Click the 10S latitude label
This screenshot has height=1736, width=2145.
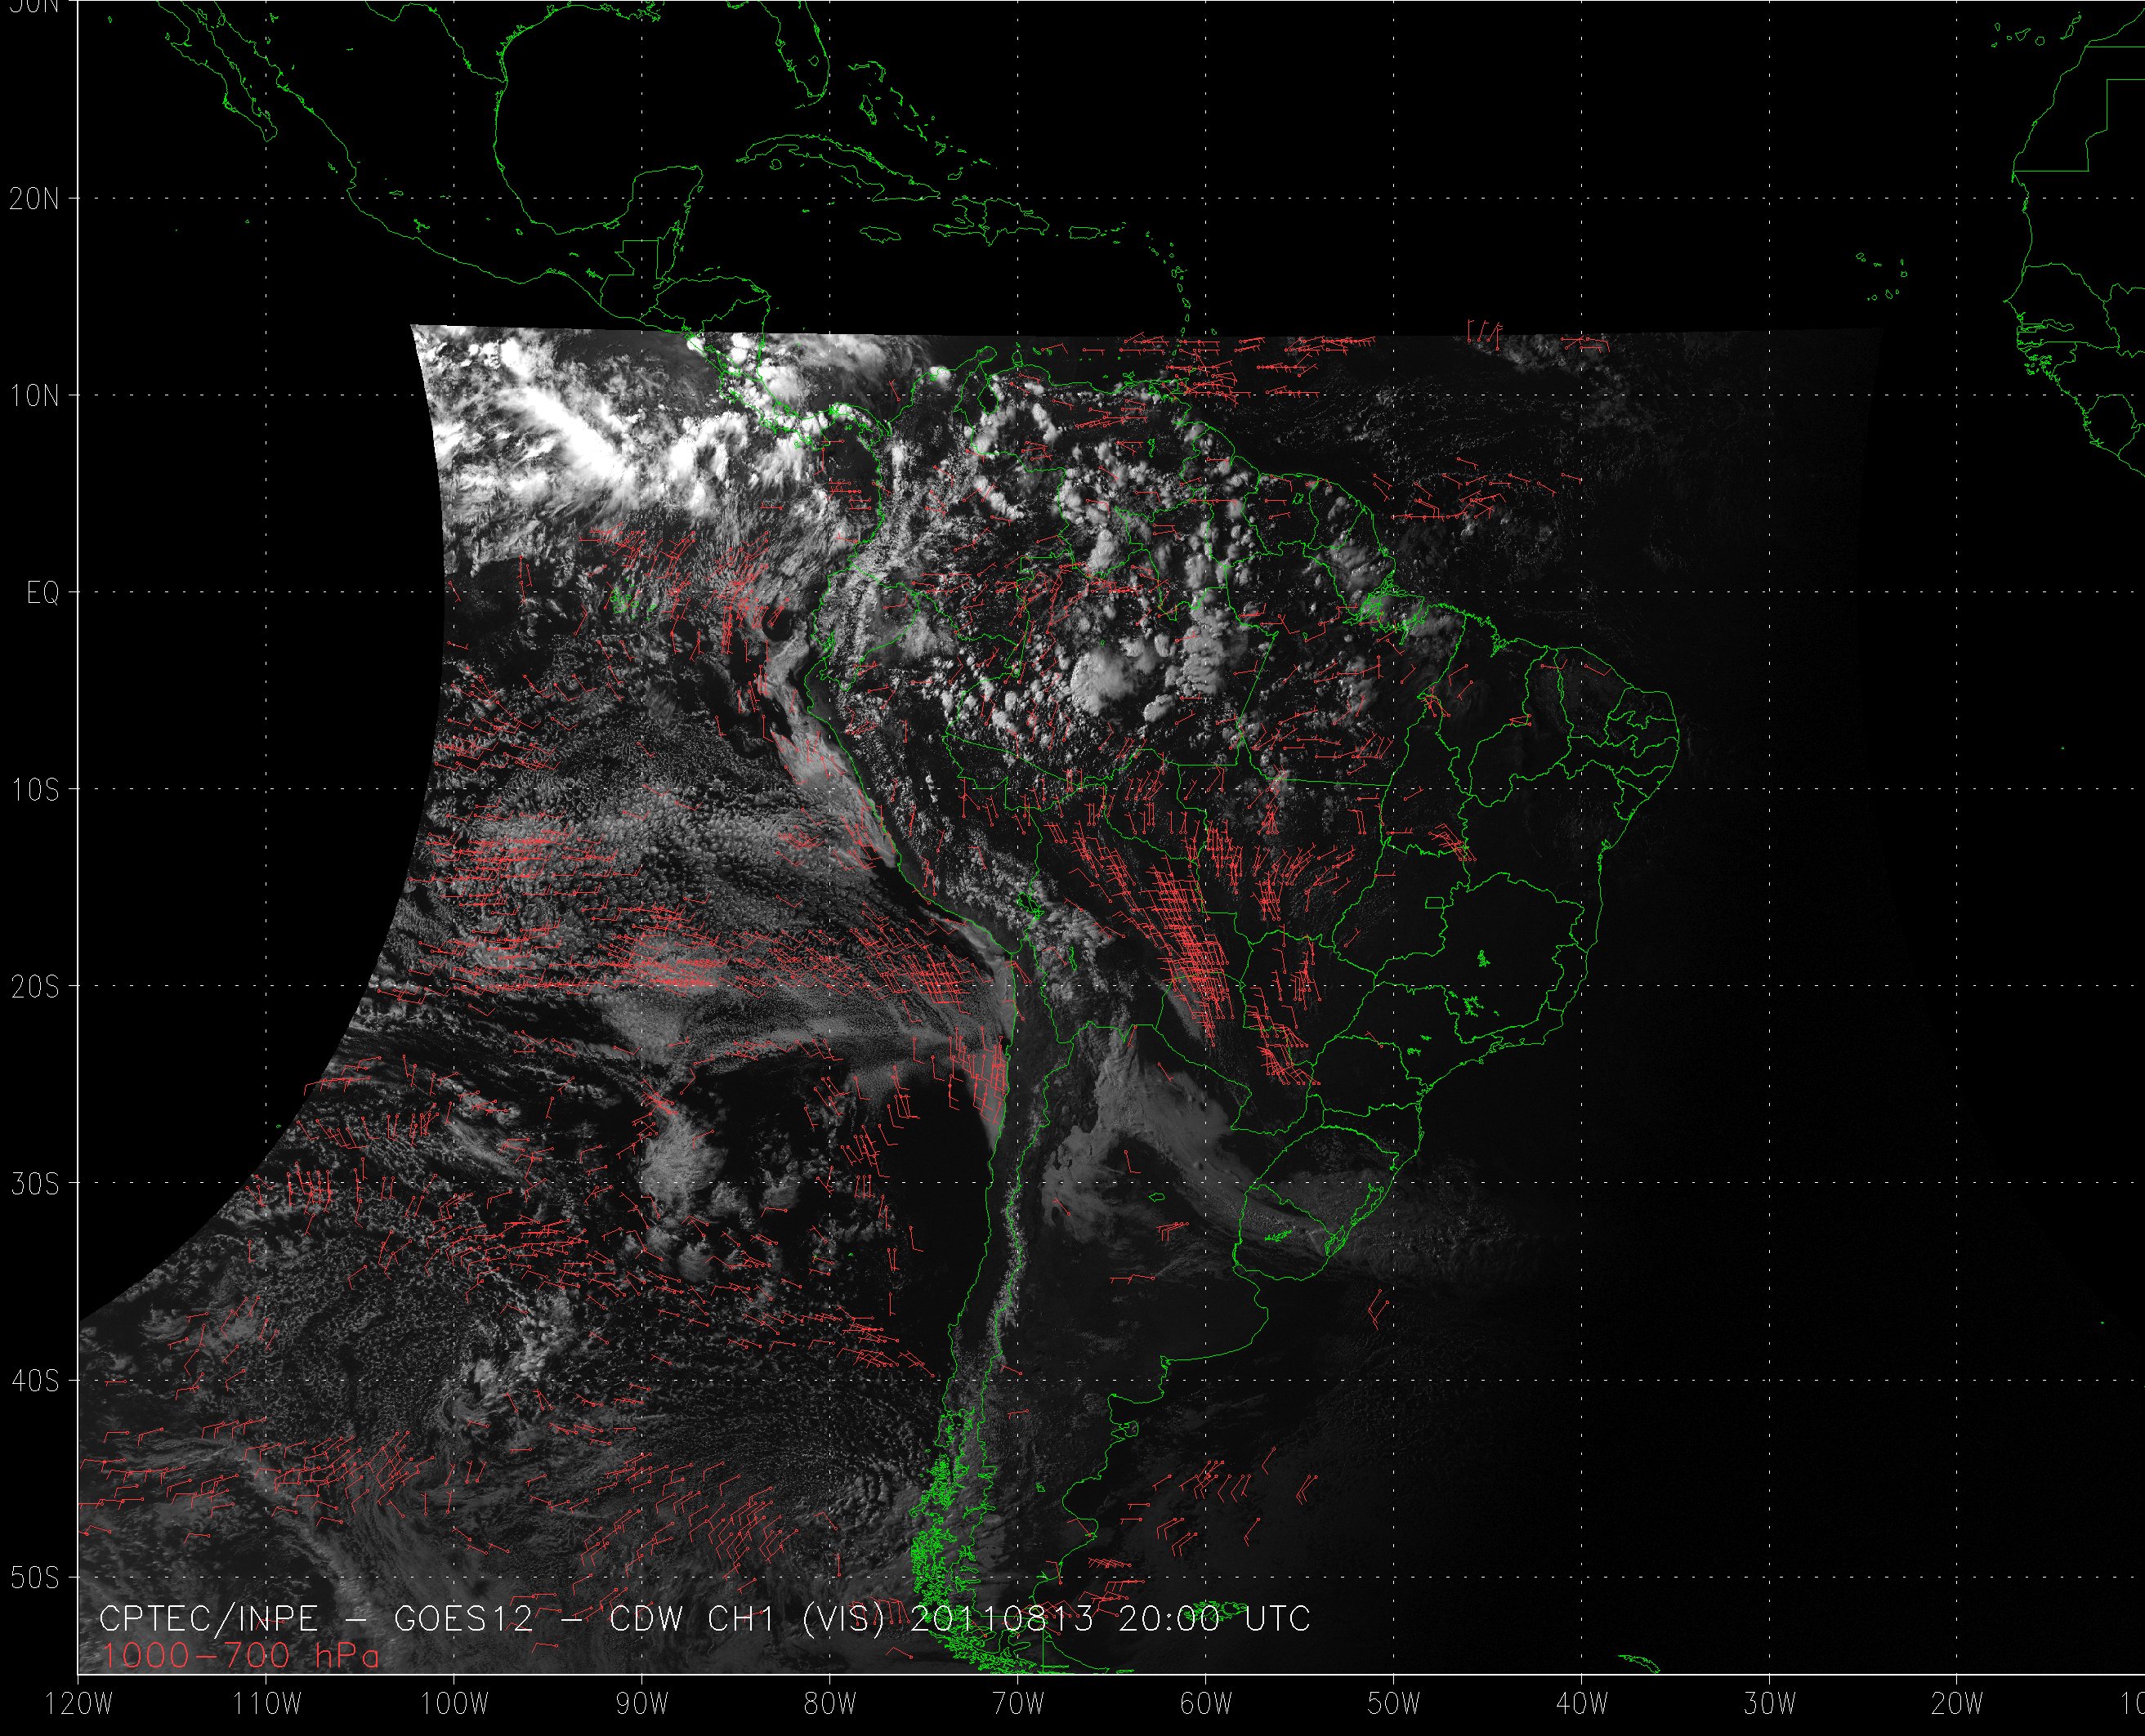[x=35, y=790]
